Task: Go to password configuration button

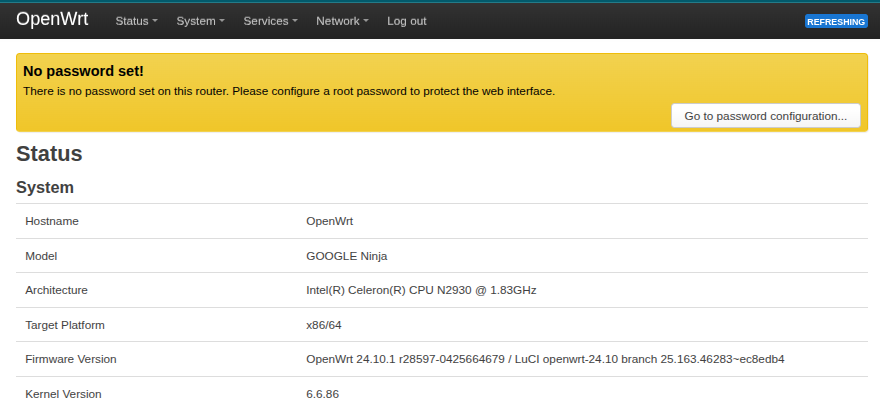Action: coord(766,116)
